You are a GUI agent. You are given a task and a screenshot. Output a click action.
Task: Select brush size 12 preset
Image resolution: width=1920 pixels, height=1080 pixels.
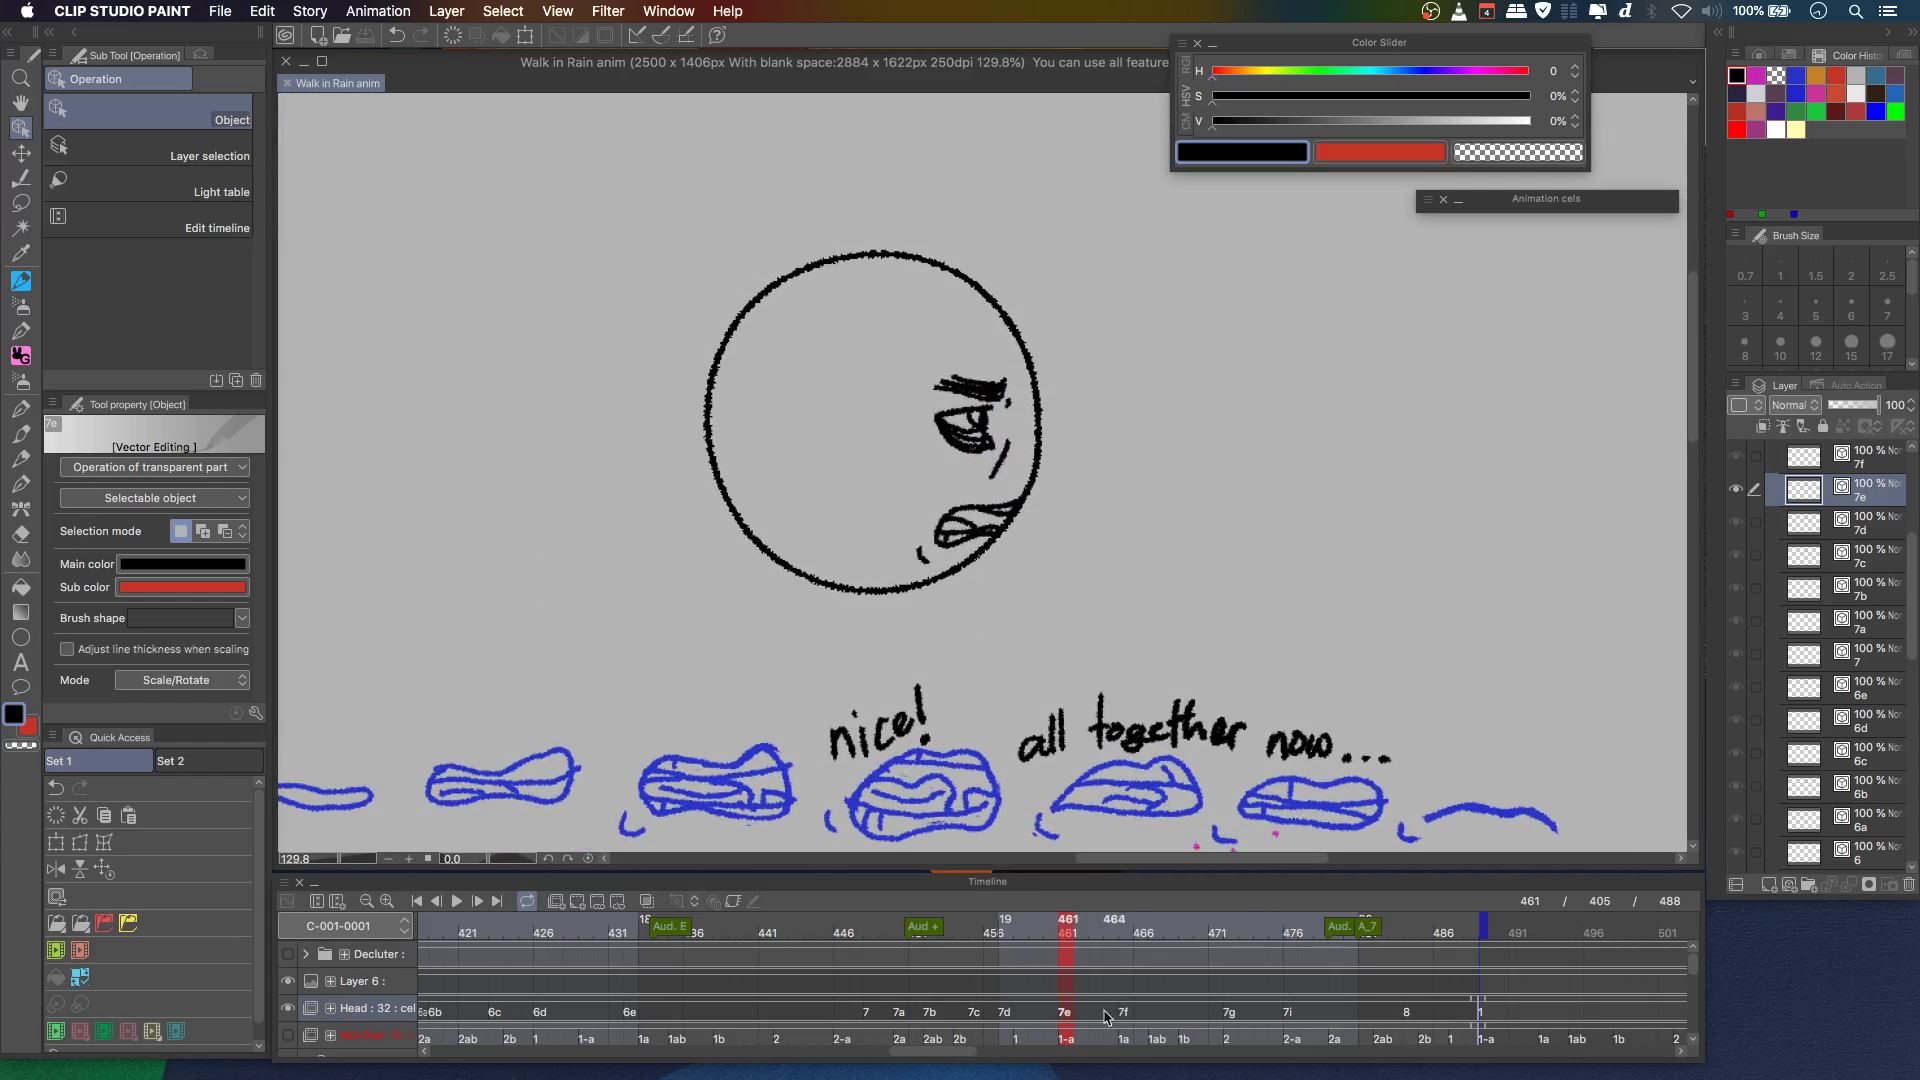coord(1815,347)
